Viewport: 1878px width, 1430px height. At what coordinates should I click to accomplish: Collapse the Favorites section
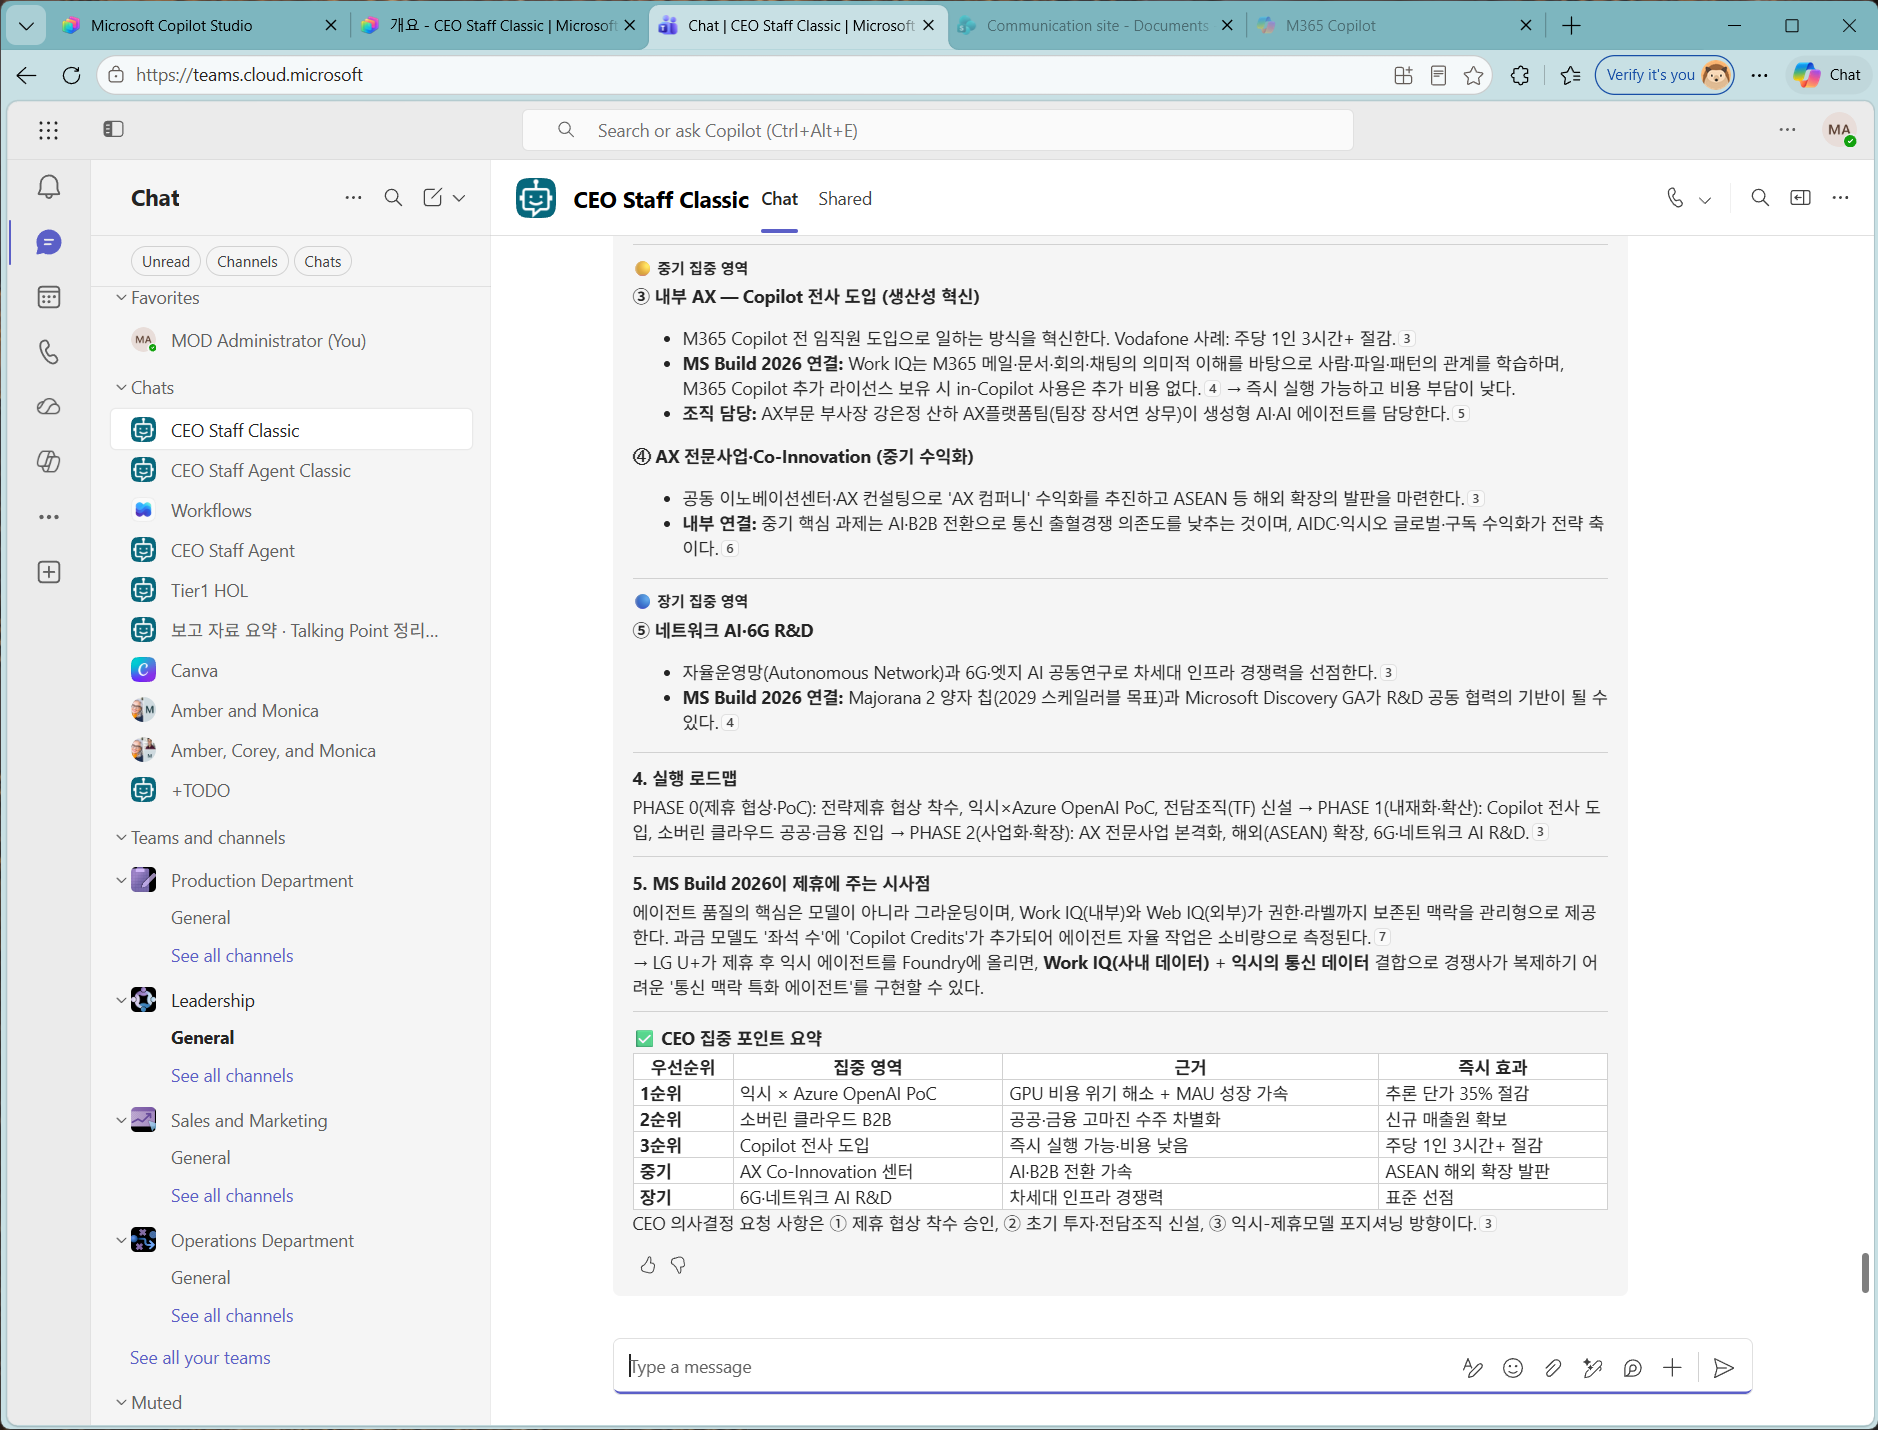121,298
